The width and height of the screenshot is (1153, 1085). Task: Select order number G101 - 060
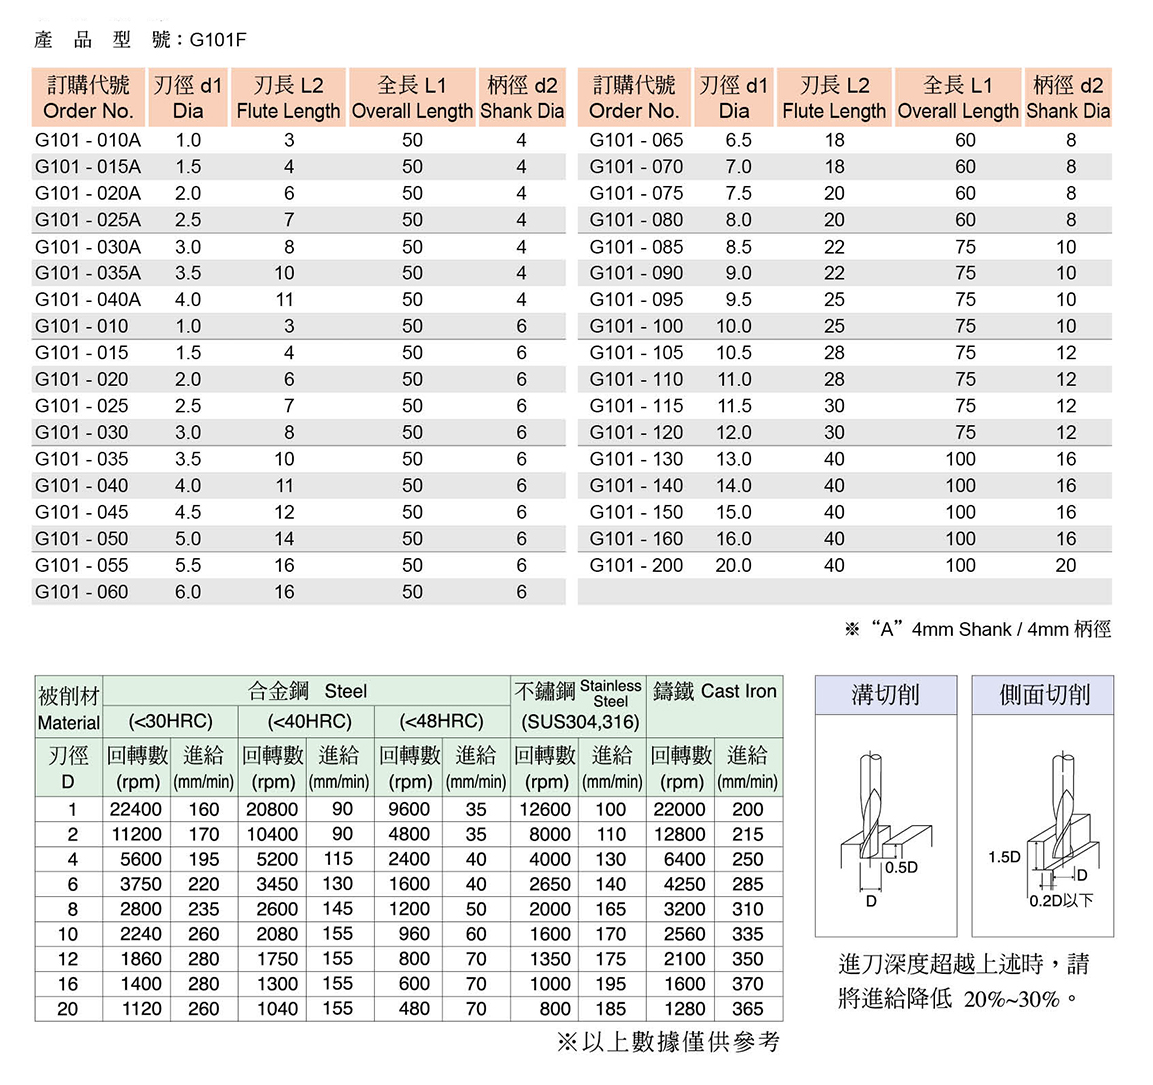(81, 592)
